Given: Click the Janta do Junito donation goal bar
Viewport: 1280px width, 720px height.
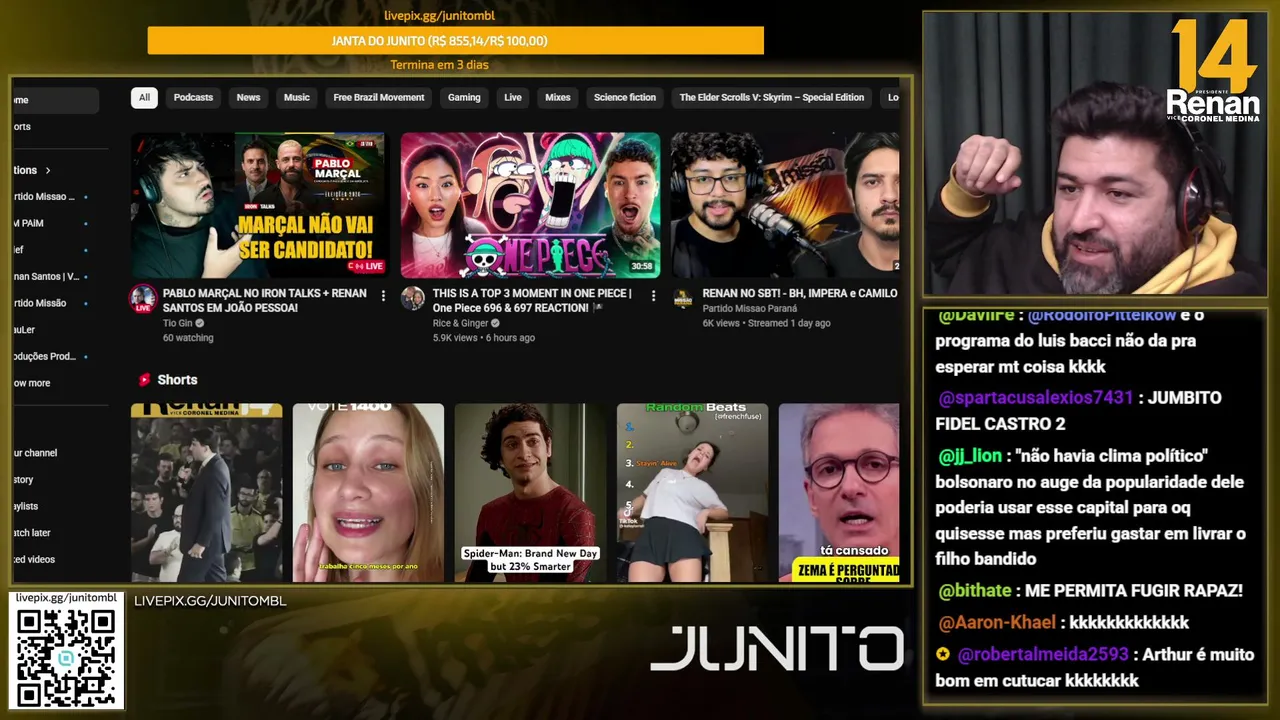Looking at the screenshot, I should point(456,41).
